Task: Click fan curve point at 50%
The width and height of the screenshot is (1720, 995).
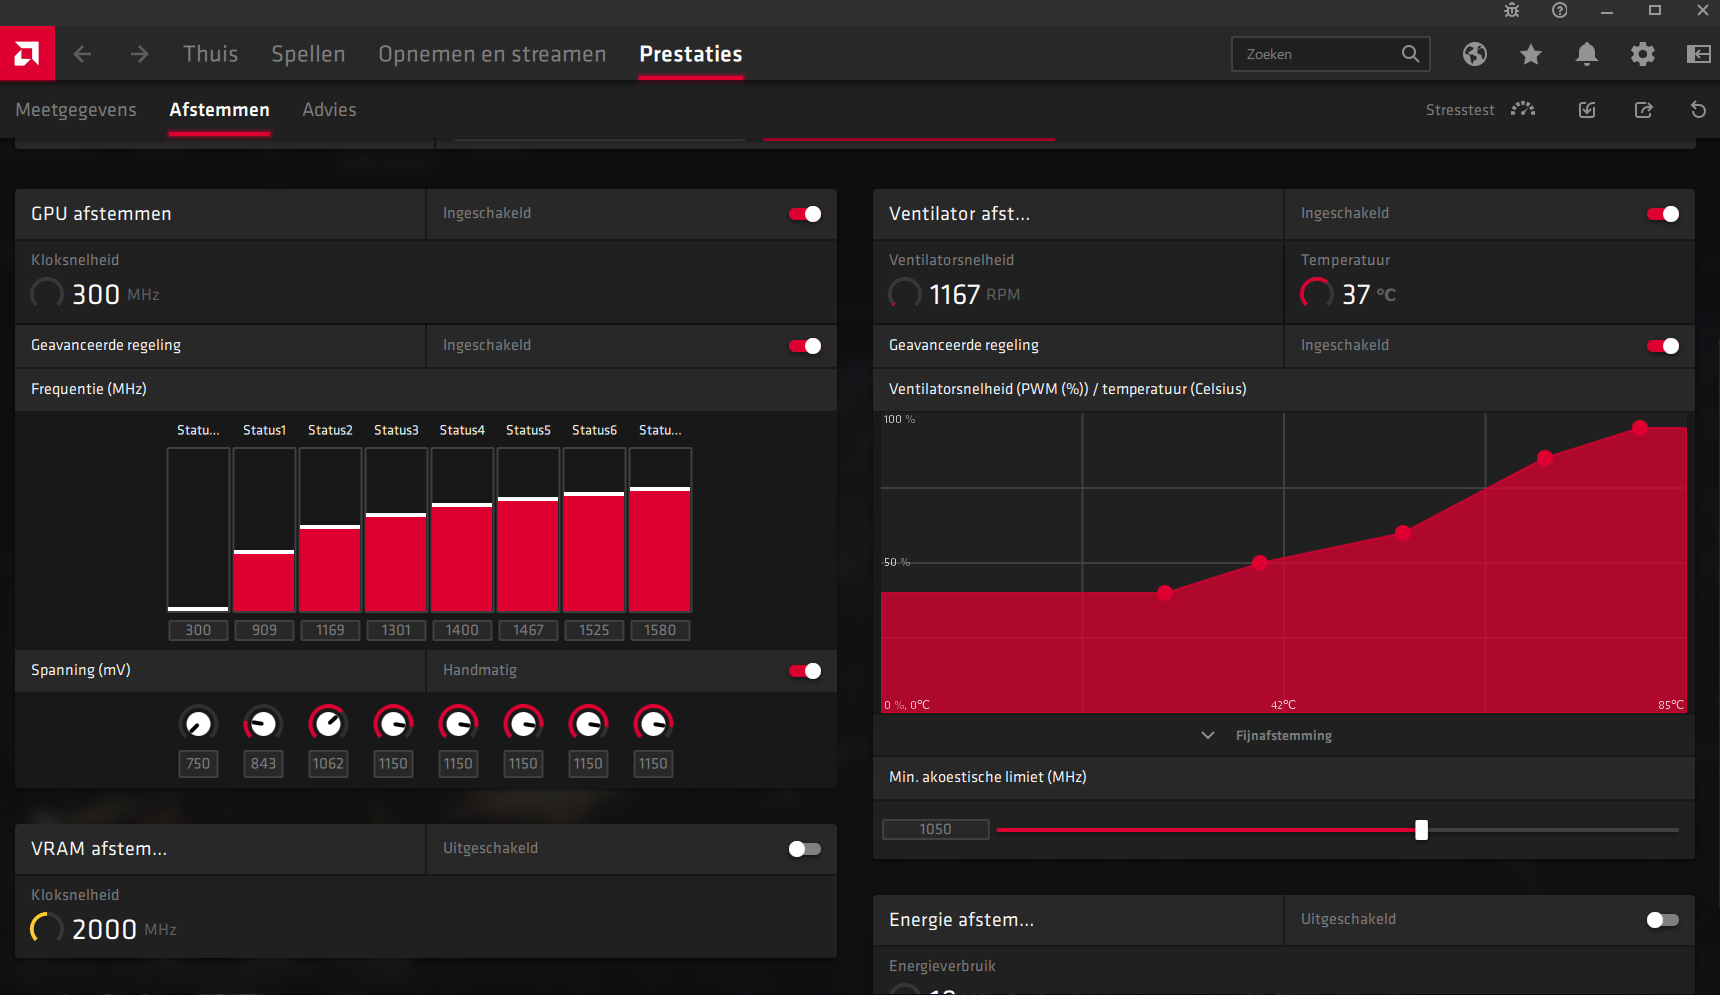Action: (1260, 563)
